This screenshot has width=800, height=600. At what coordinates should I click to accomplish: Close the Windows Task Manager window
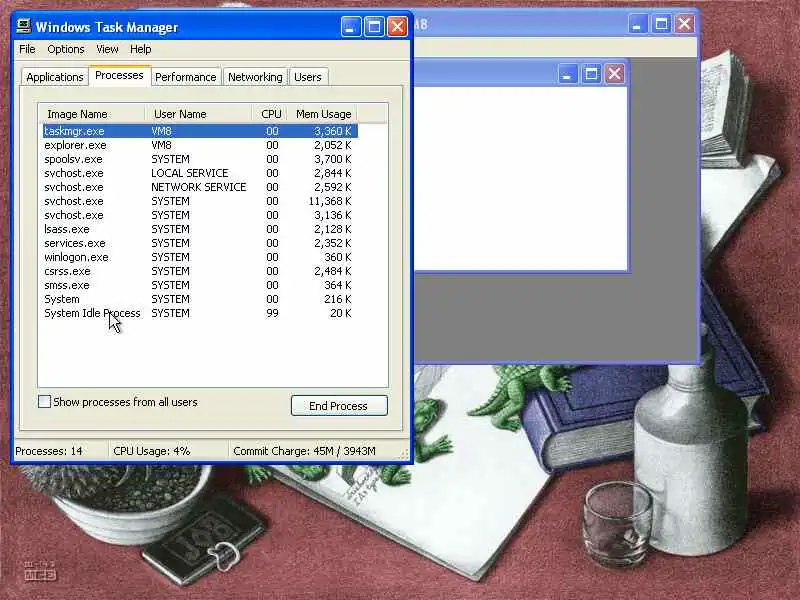pos(397,27)
